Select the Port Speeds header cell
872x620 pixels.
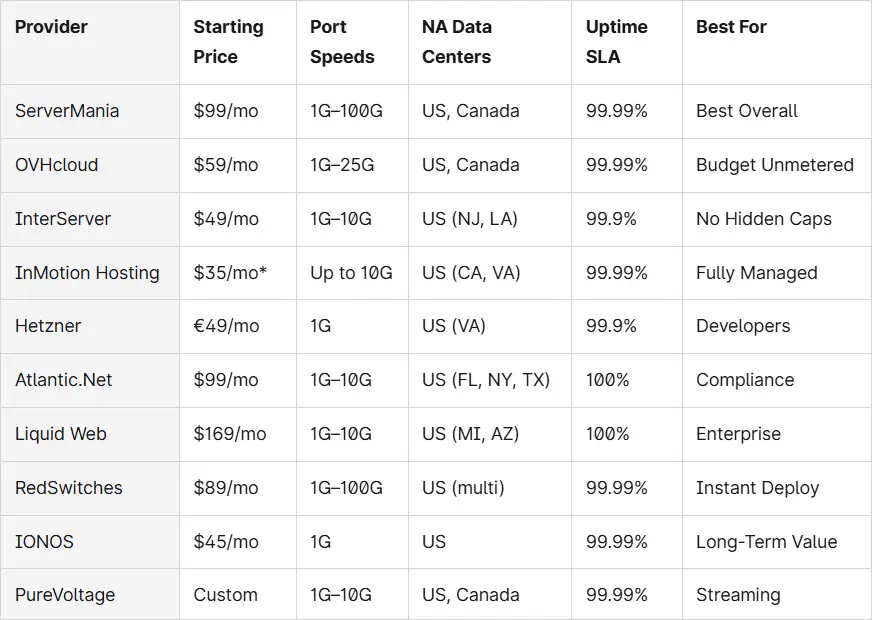pos(342,42)
